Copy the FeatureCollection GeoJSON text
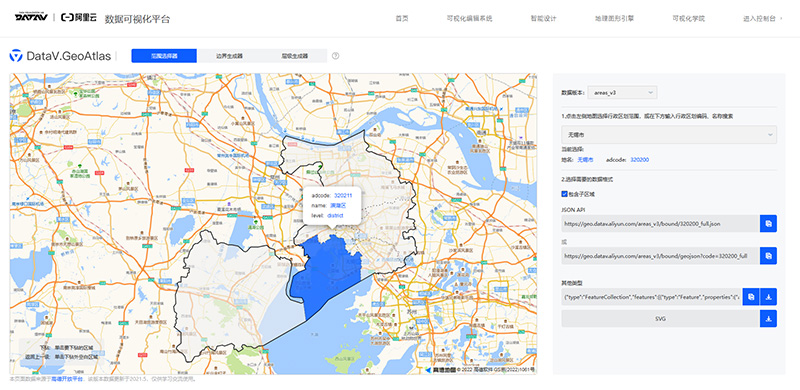This screenshot has height=390, width=800. (751, 297)
